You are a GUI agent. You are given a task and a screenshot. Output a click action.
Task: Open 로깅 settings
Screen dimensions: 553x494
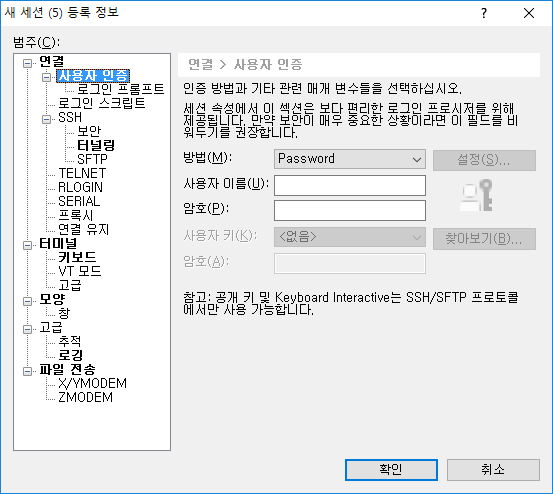pyautogui.click(x=71, y=355)
